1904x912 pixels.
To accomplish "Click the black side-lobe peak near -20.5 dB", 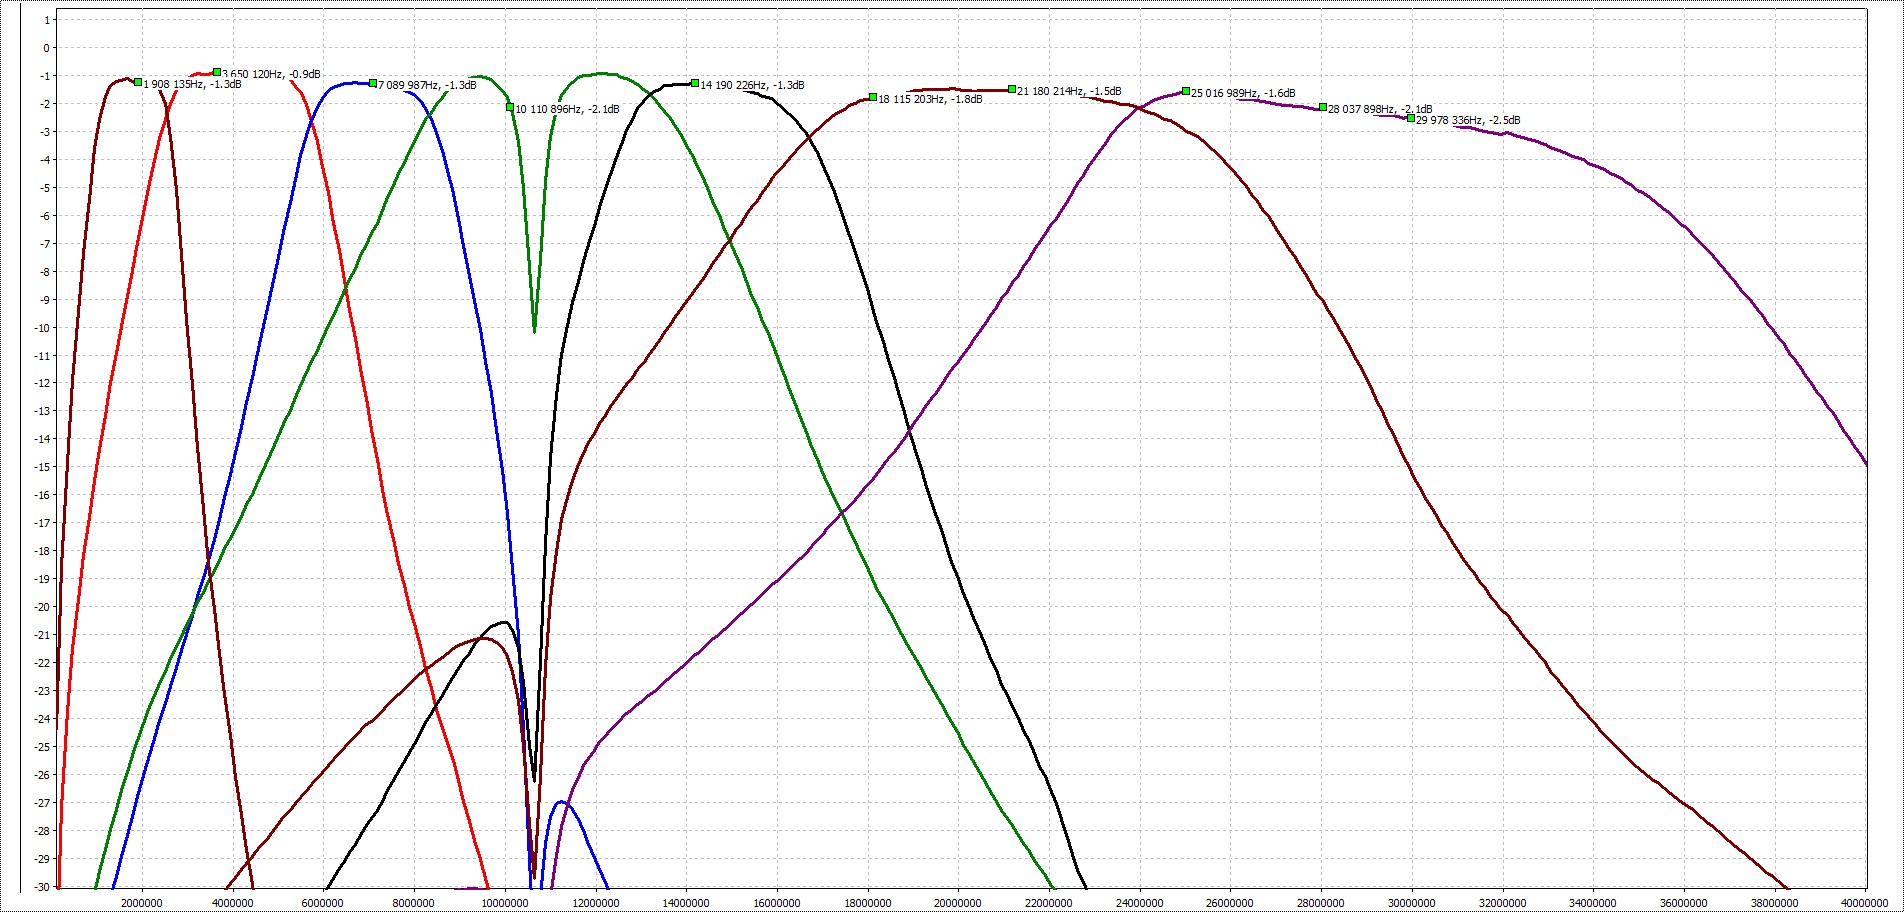I will coord(503,622).
